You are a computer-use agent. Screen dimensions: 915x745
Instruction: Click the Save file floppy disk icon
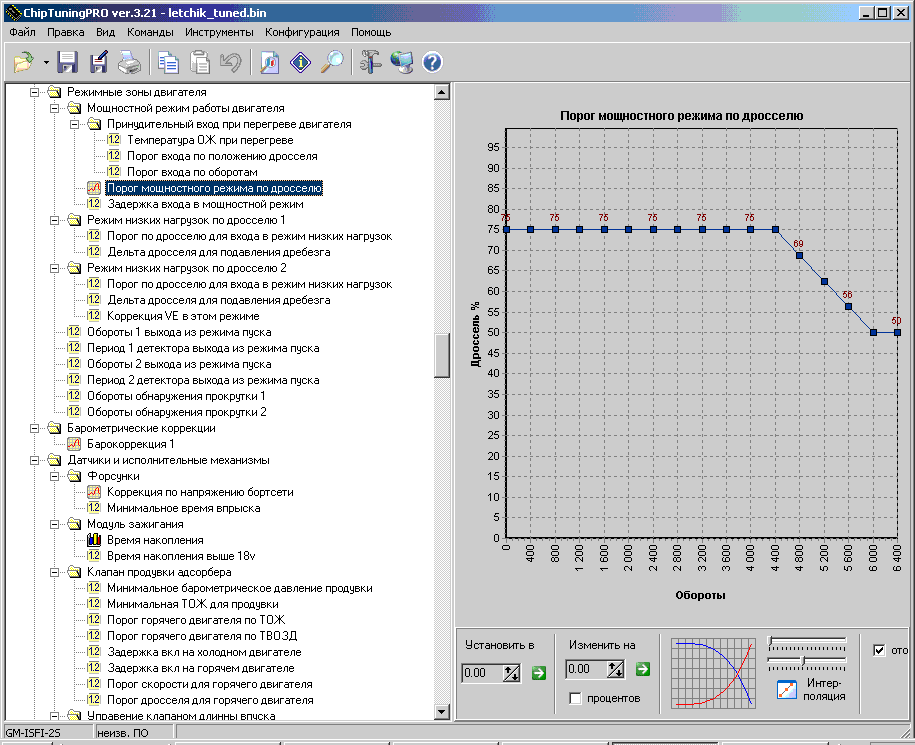click(68, 63)
